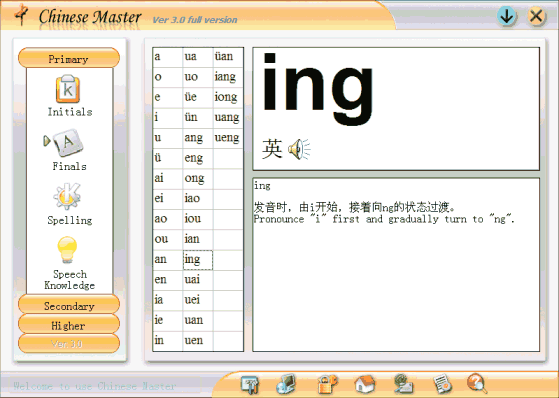Select the final "ai"
The width and height of the screenshot is (559, 398).
168,179
